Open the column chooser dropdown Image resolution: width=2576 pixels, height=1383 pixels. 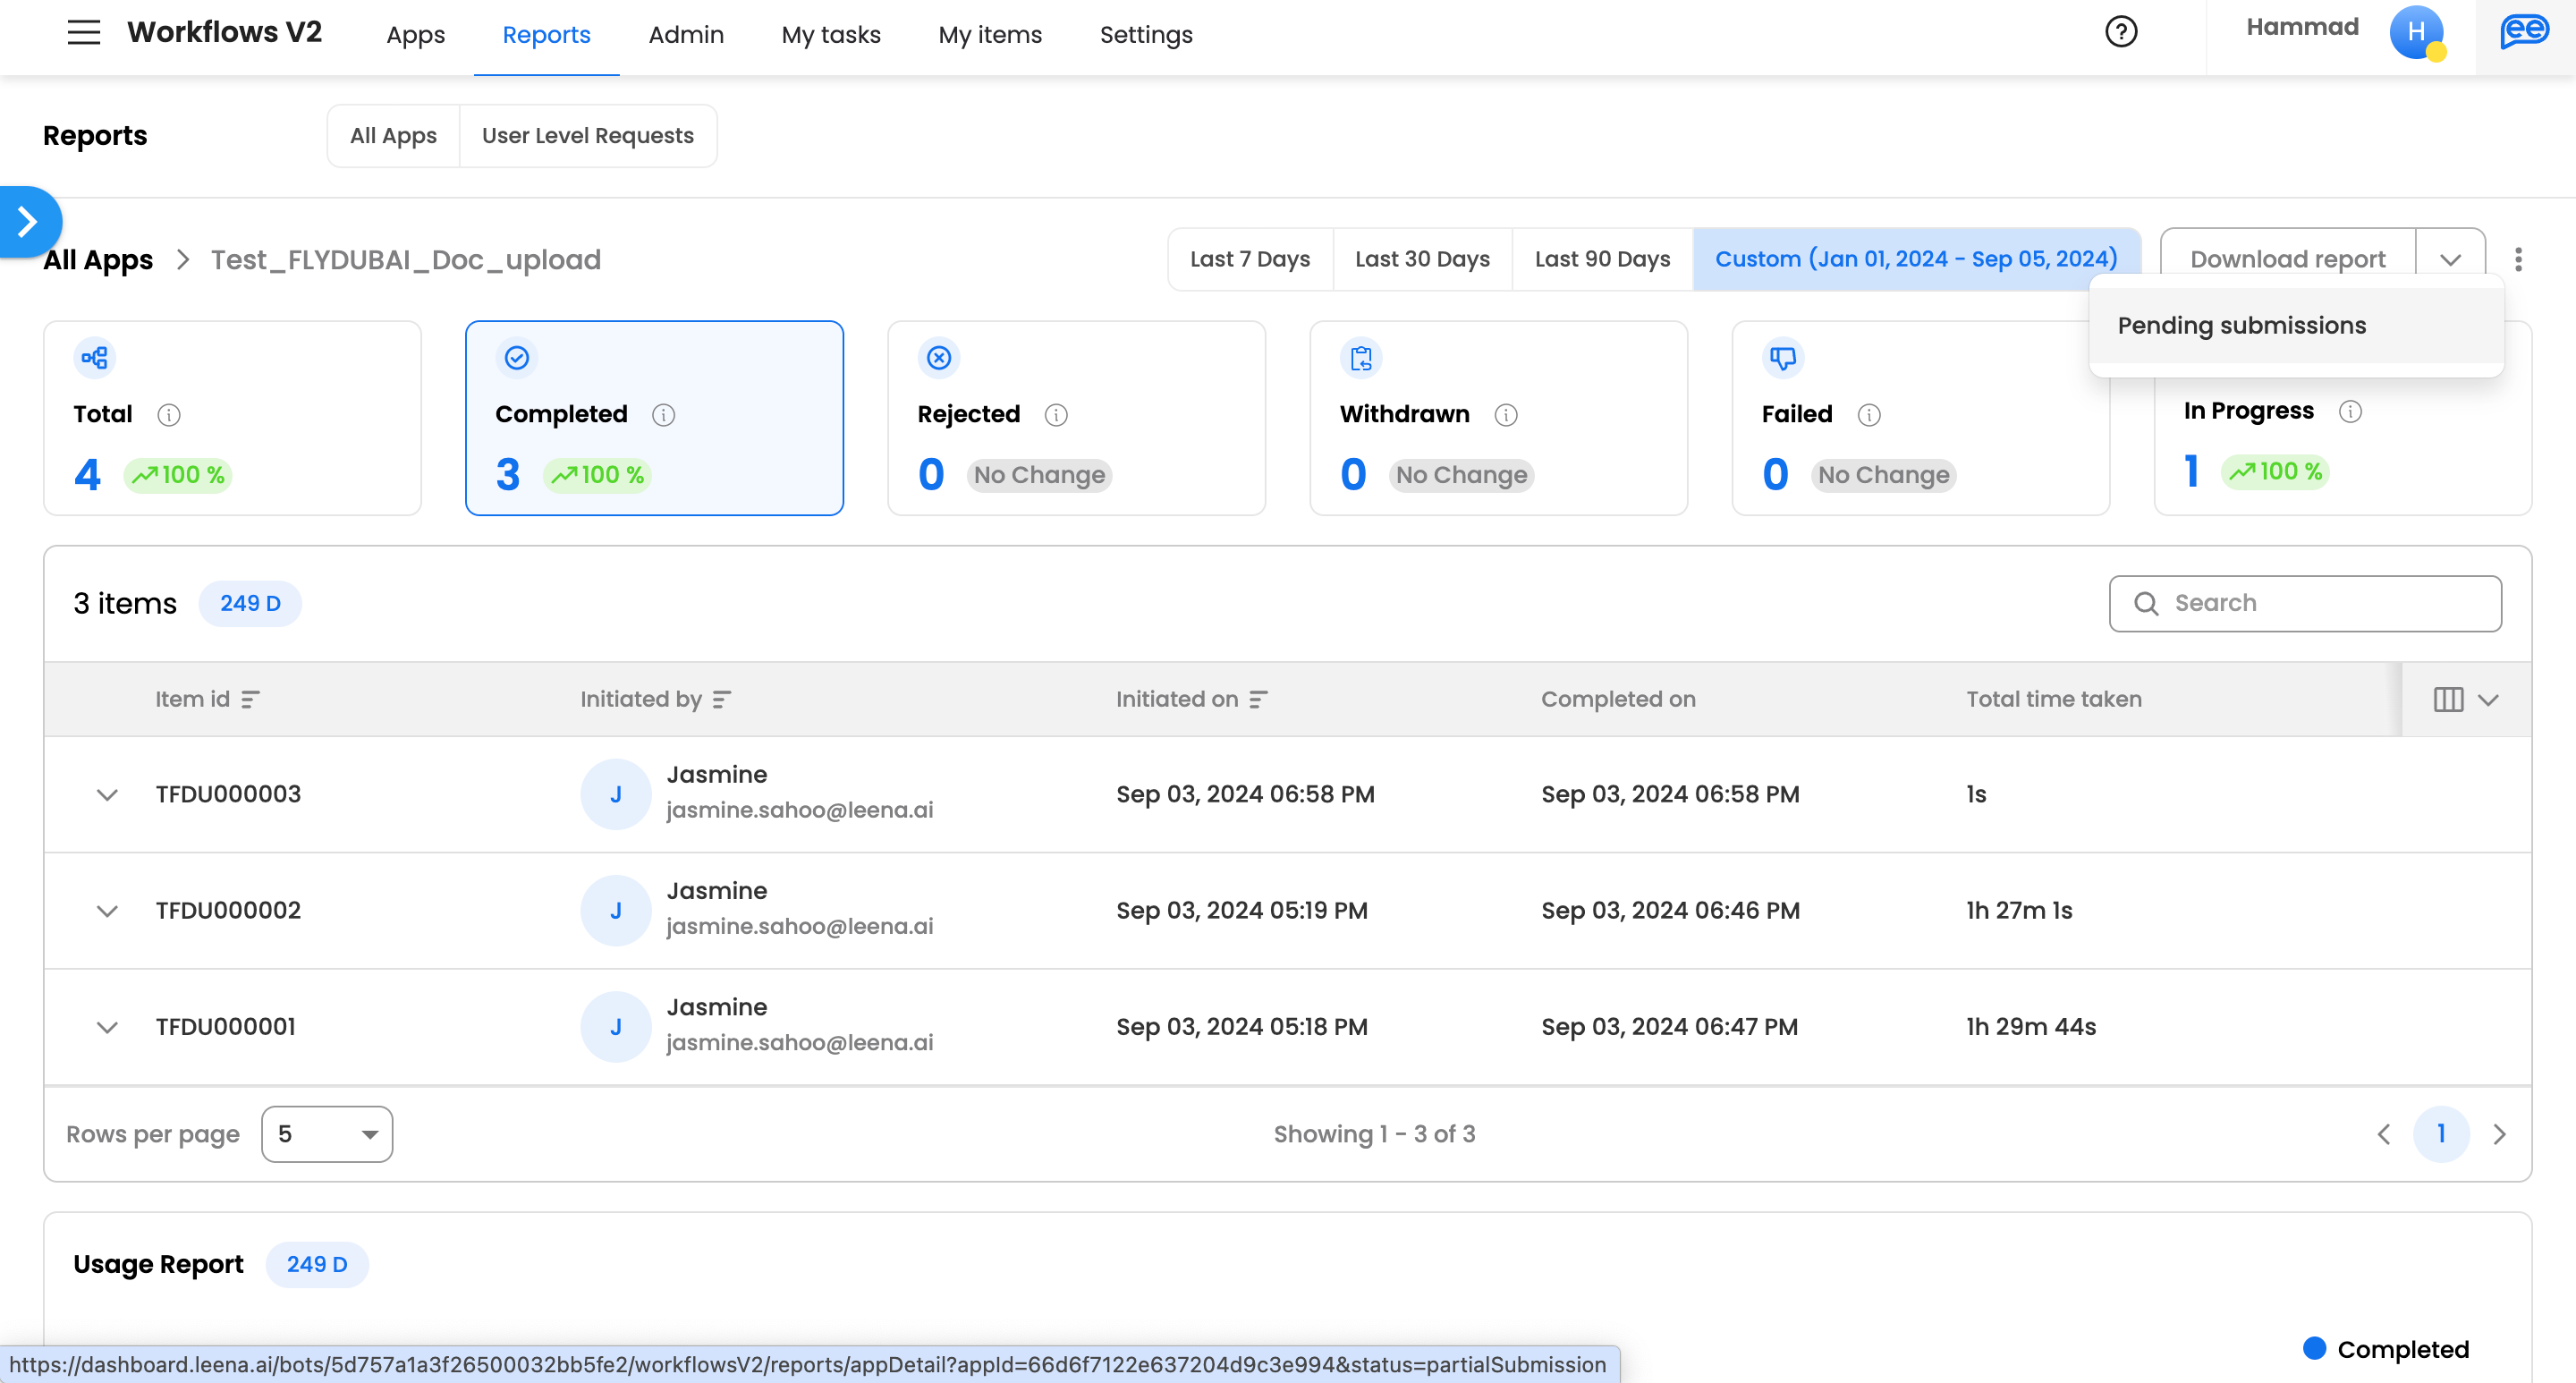pyautogui.click(x=2465, y=699)
